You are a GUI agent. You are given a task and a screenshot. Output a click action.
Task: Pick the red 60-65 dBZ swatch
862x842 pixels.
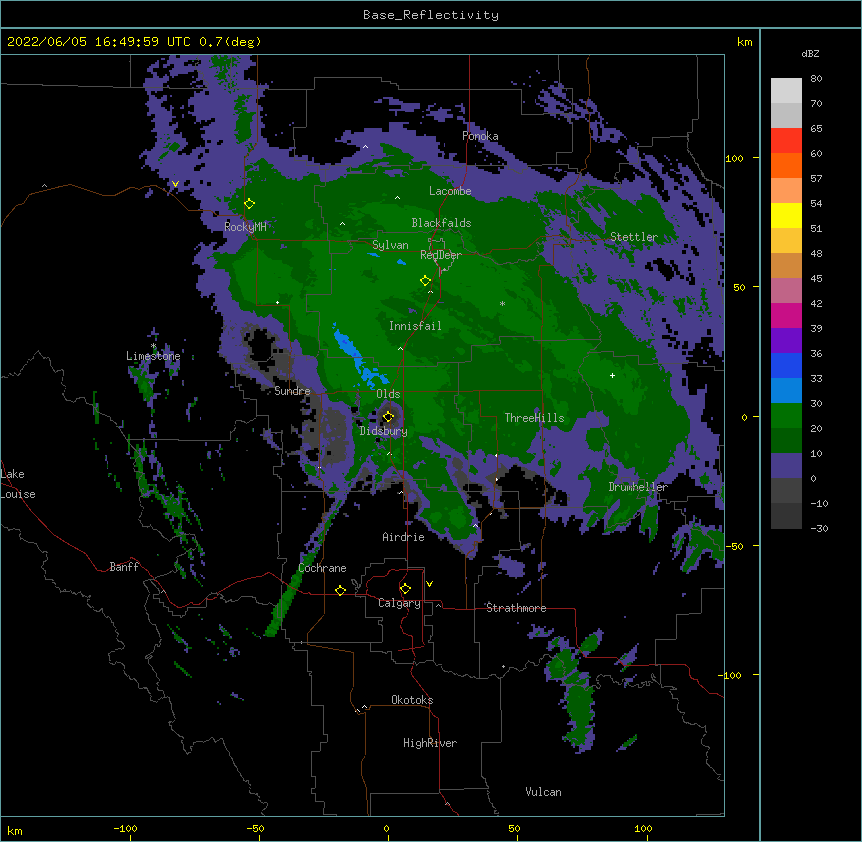(786, 141)
